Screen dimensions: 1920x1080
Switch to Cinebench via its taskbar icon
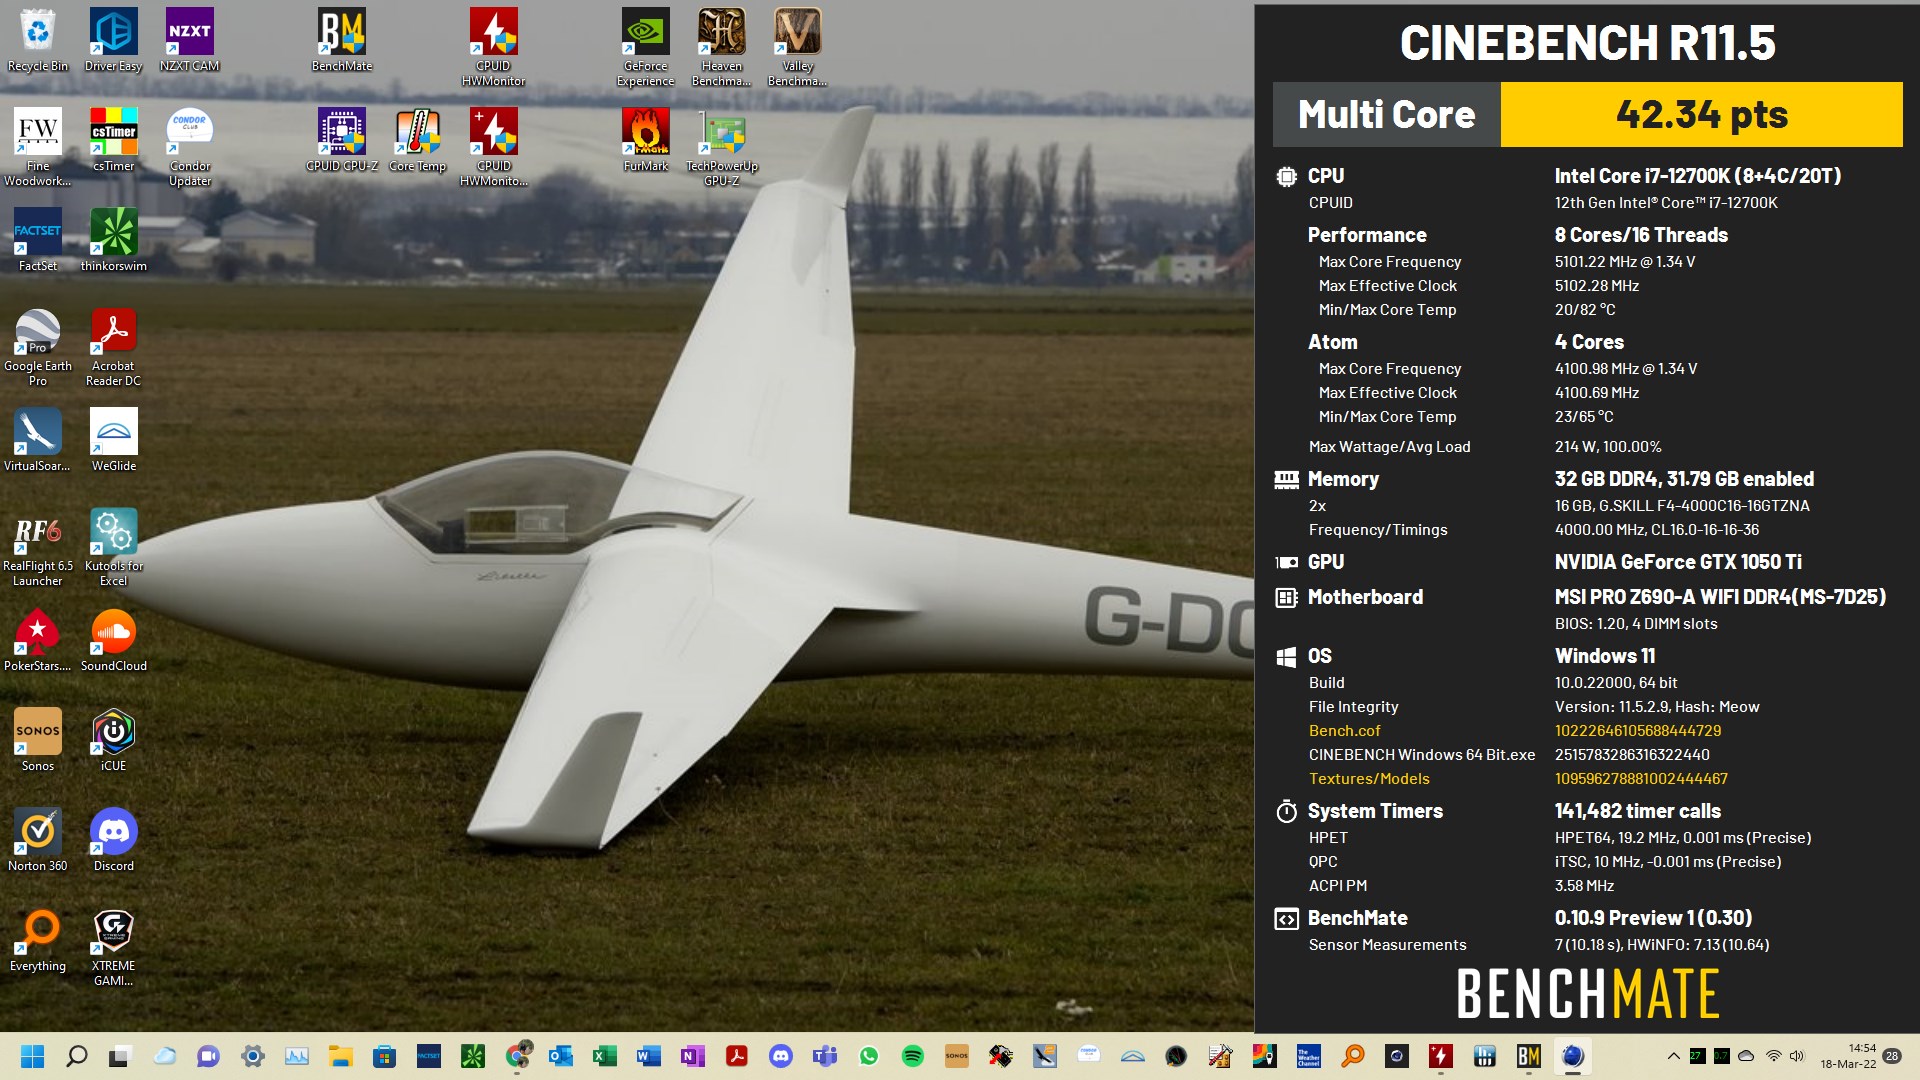pyautogui.click(x=1572, y=1056)
